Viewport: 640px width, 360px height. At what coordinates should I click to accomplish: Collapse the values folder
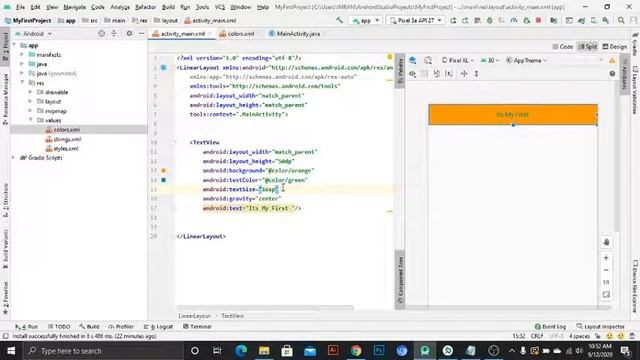click(31, 120)
